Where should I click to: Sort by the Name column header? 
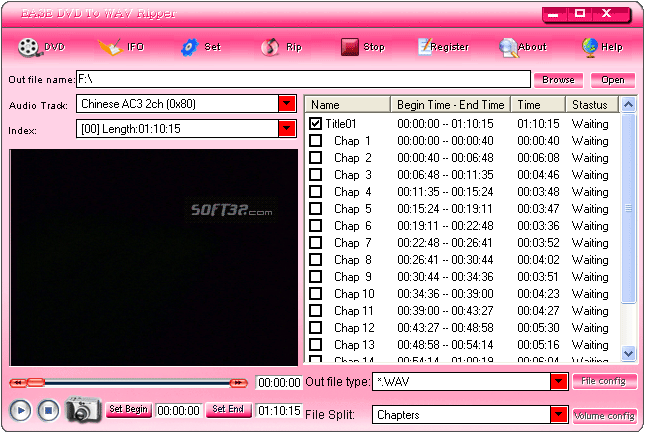348,105
